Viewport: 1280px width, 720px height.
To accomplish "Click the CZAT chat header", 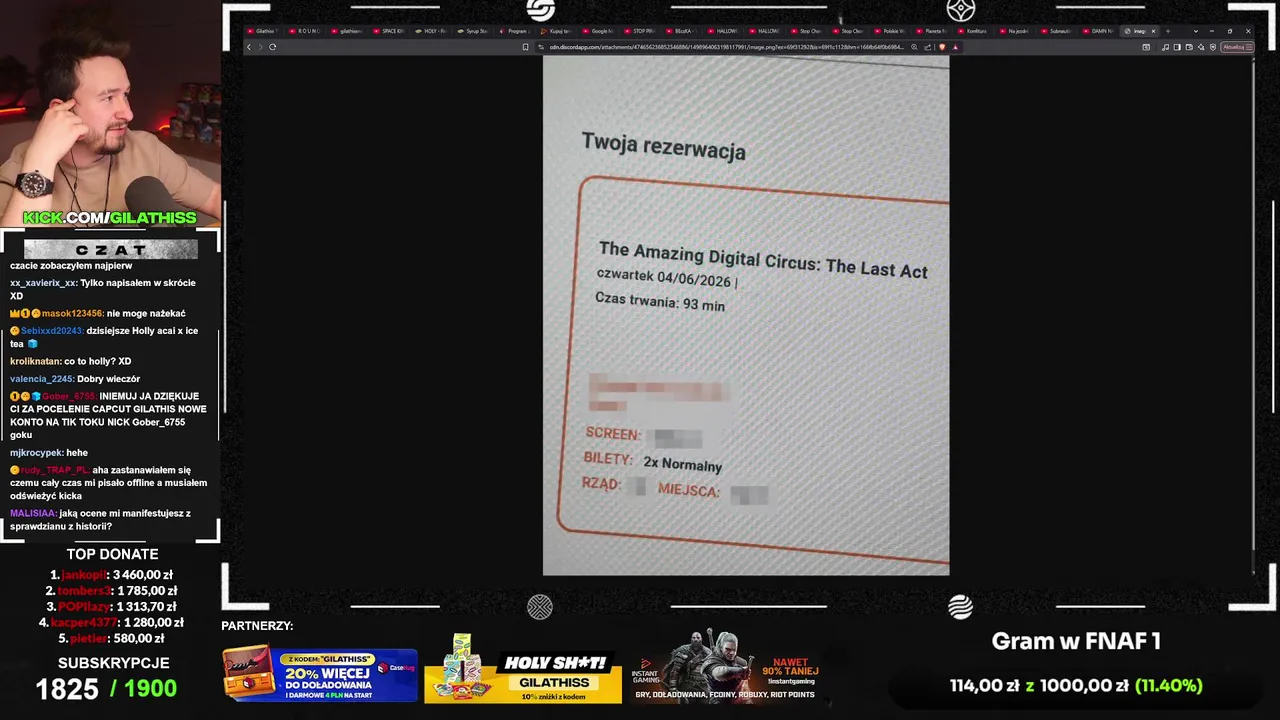I will [110, 249].
